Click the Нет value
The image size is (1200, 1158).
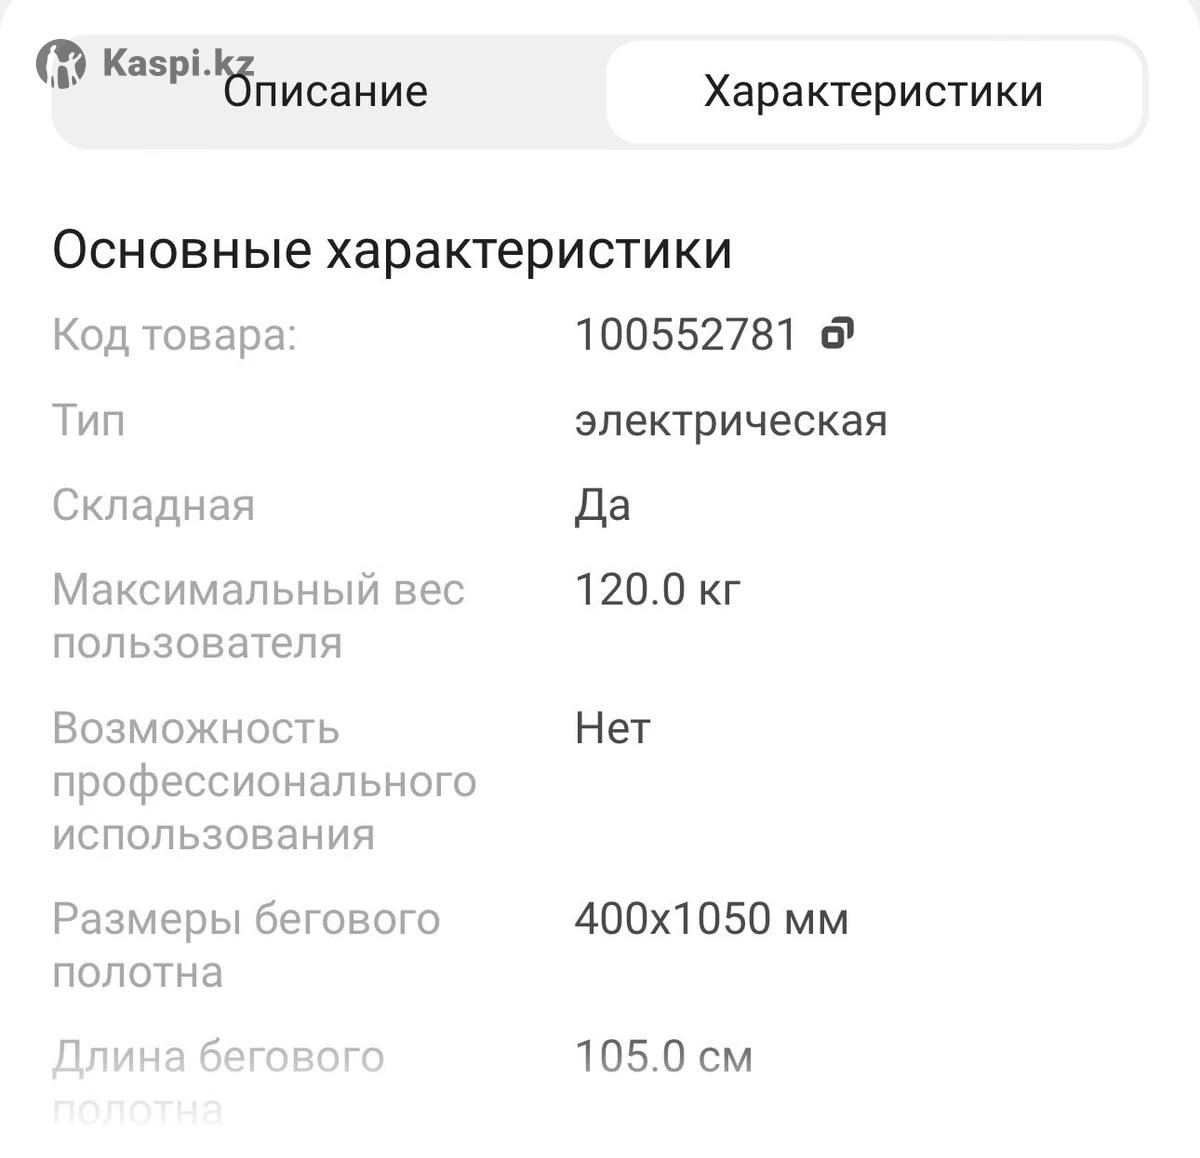click(612, 728)
